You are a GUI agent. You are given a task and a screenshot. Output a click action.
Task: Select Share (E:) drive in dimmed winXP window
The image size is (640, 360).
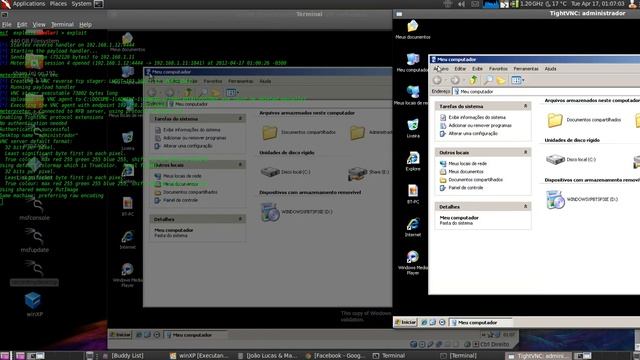(368, 173)
